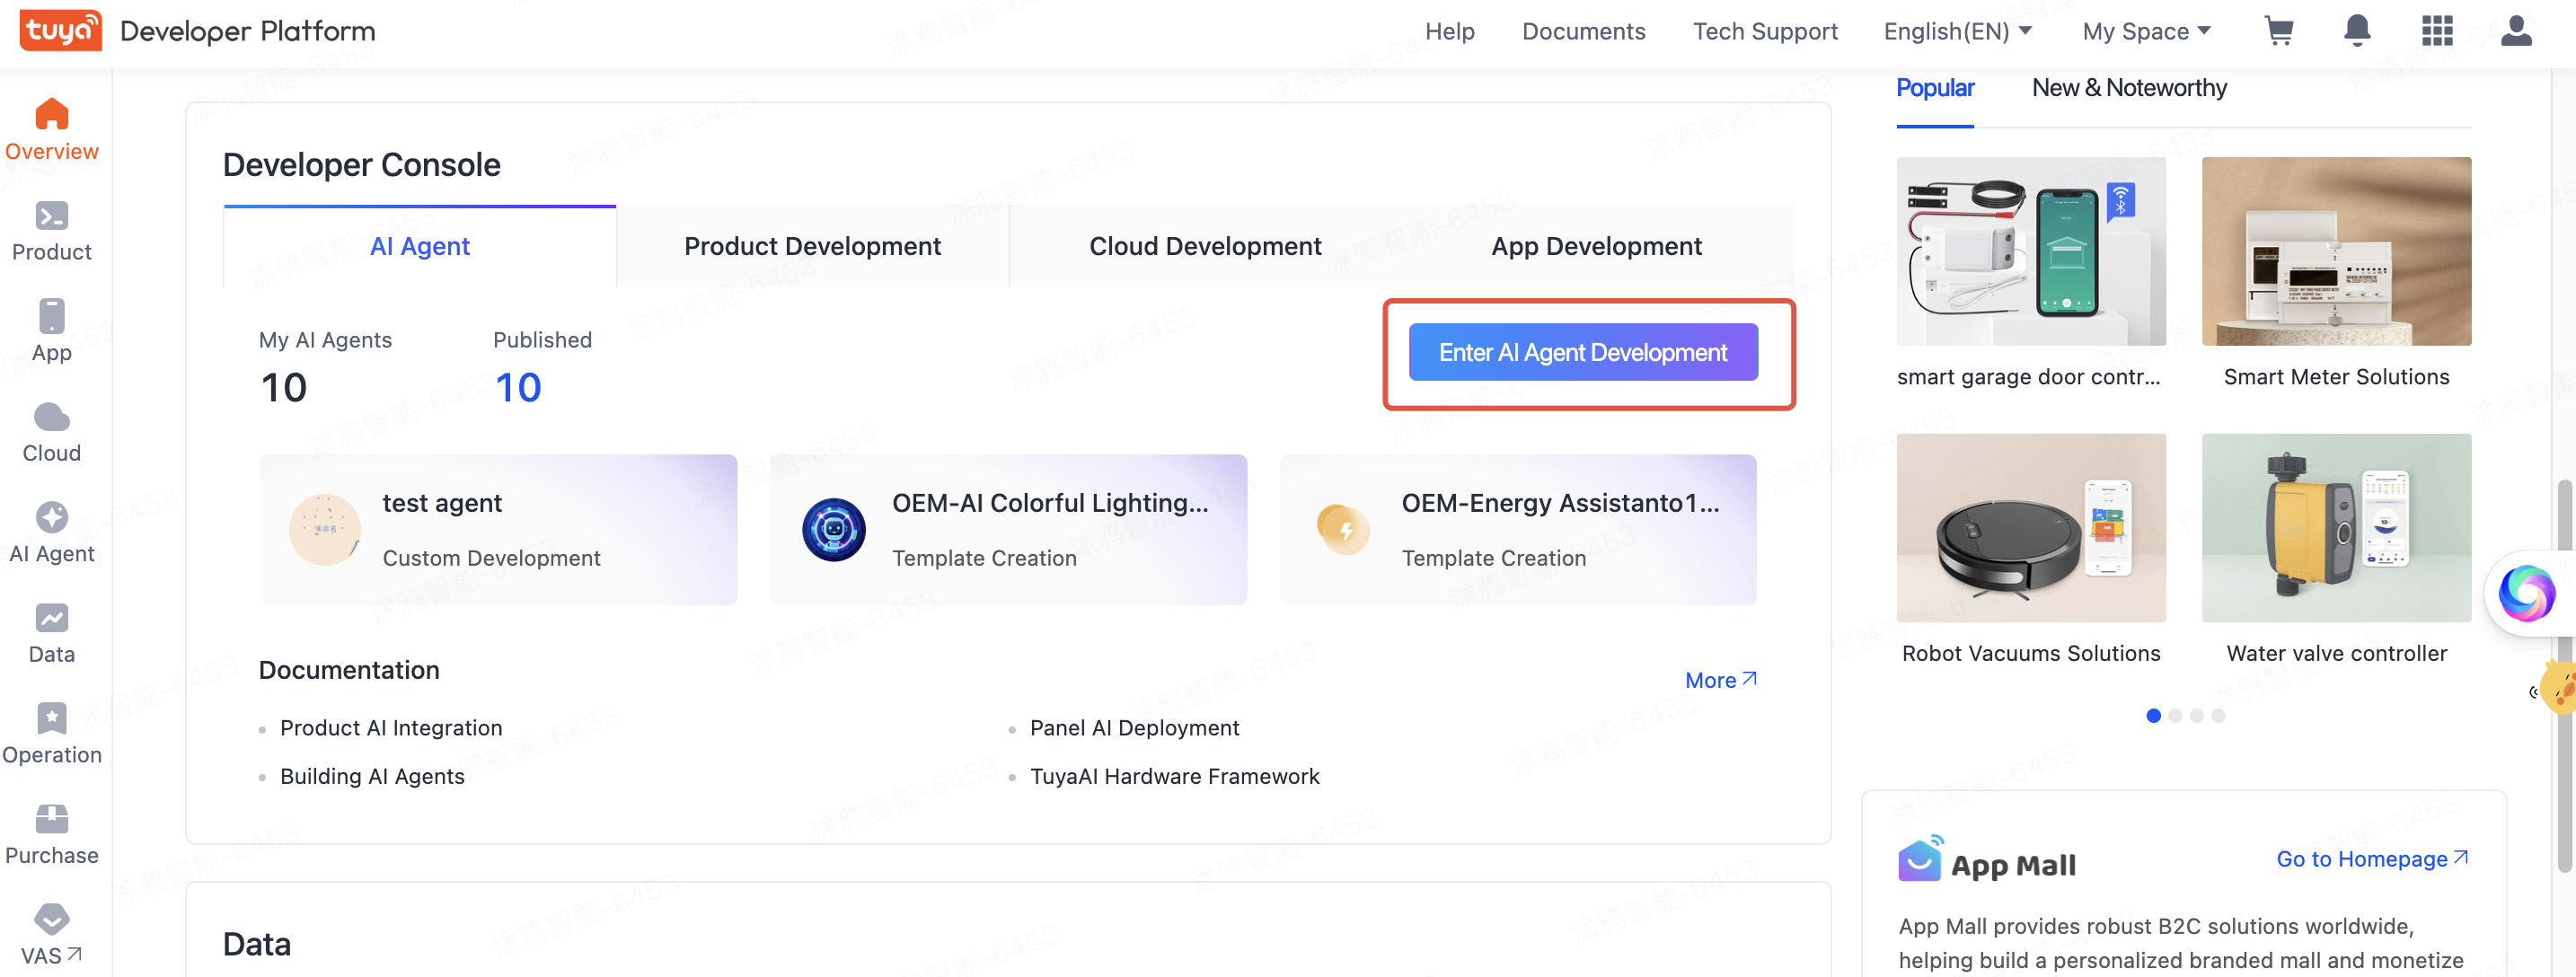Click the user account profile icon
The height and width of the screenshot is (977, 2576).
coord(2515,31)
